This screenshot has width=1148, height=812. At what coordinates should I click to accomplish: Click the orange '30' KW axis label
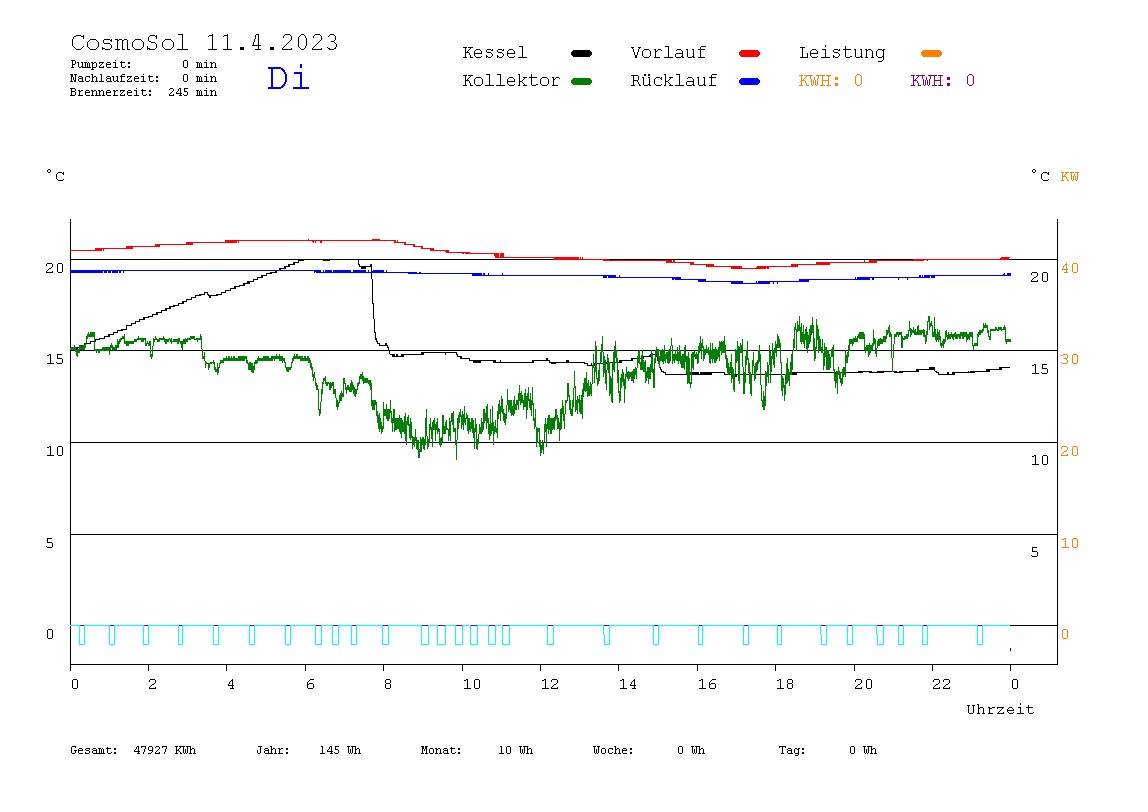pos(1070,359)
